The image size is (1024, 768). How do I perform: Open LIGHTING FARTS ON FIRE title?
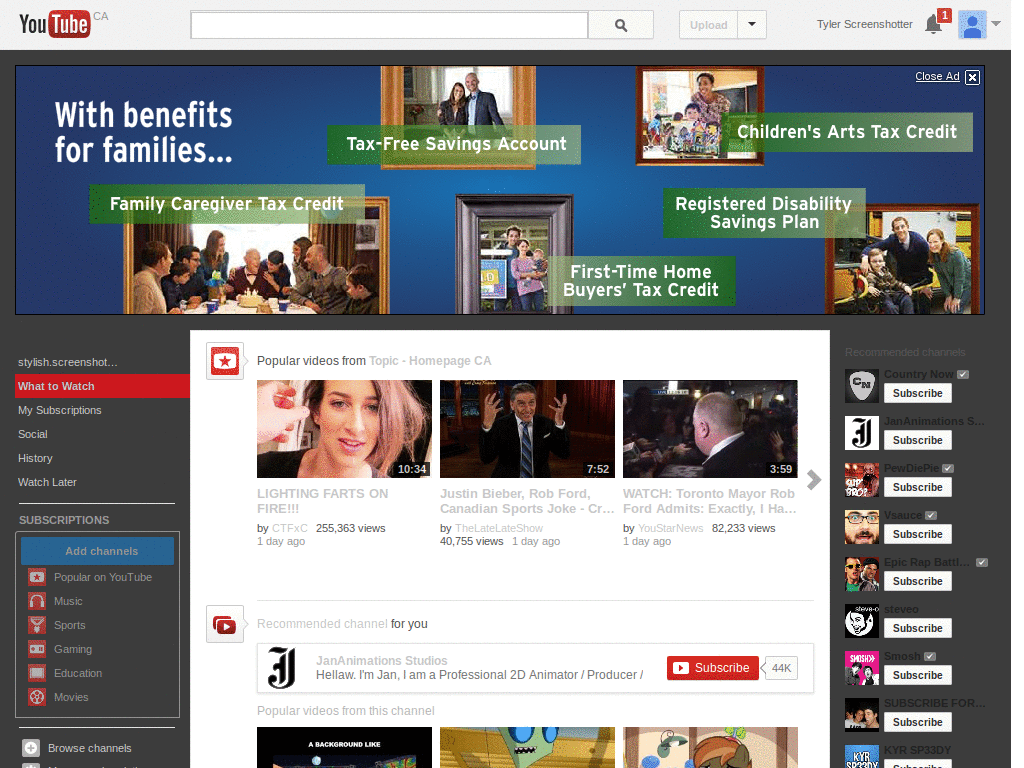[323, 501]
